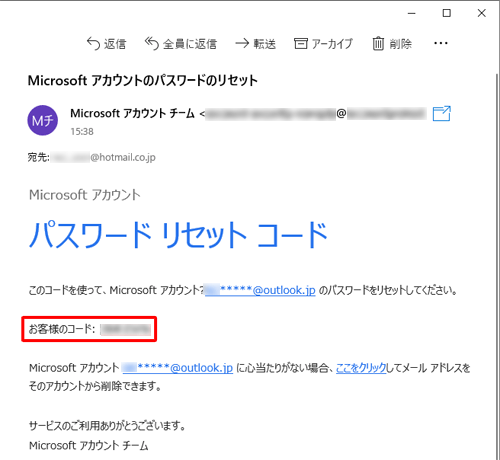Click the 返信 reply button
Screen dimensions: 500x460
(107, 44)
